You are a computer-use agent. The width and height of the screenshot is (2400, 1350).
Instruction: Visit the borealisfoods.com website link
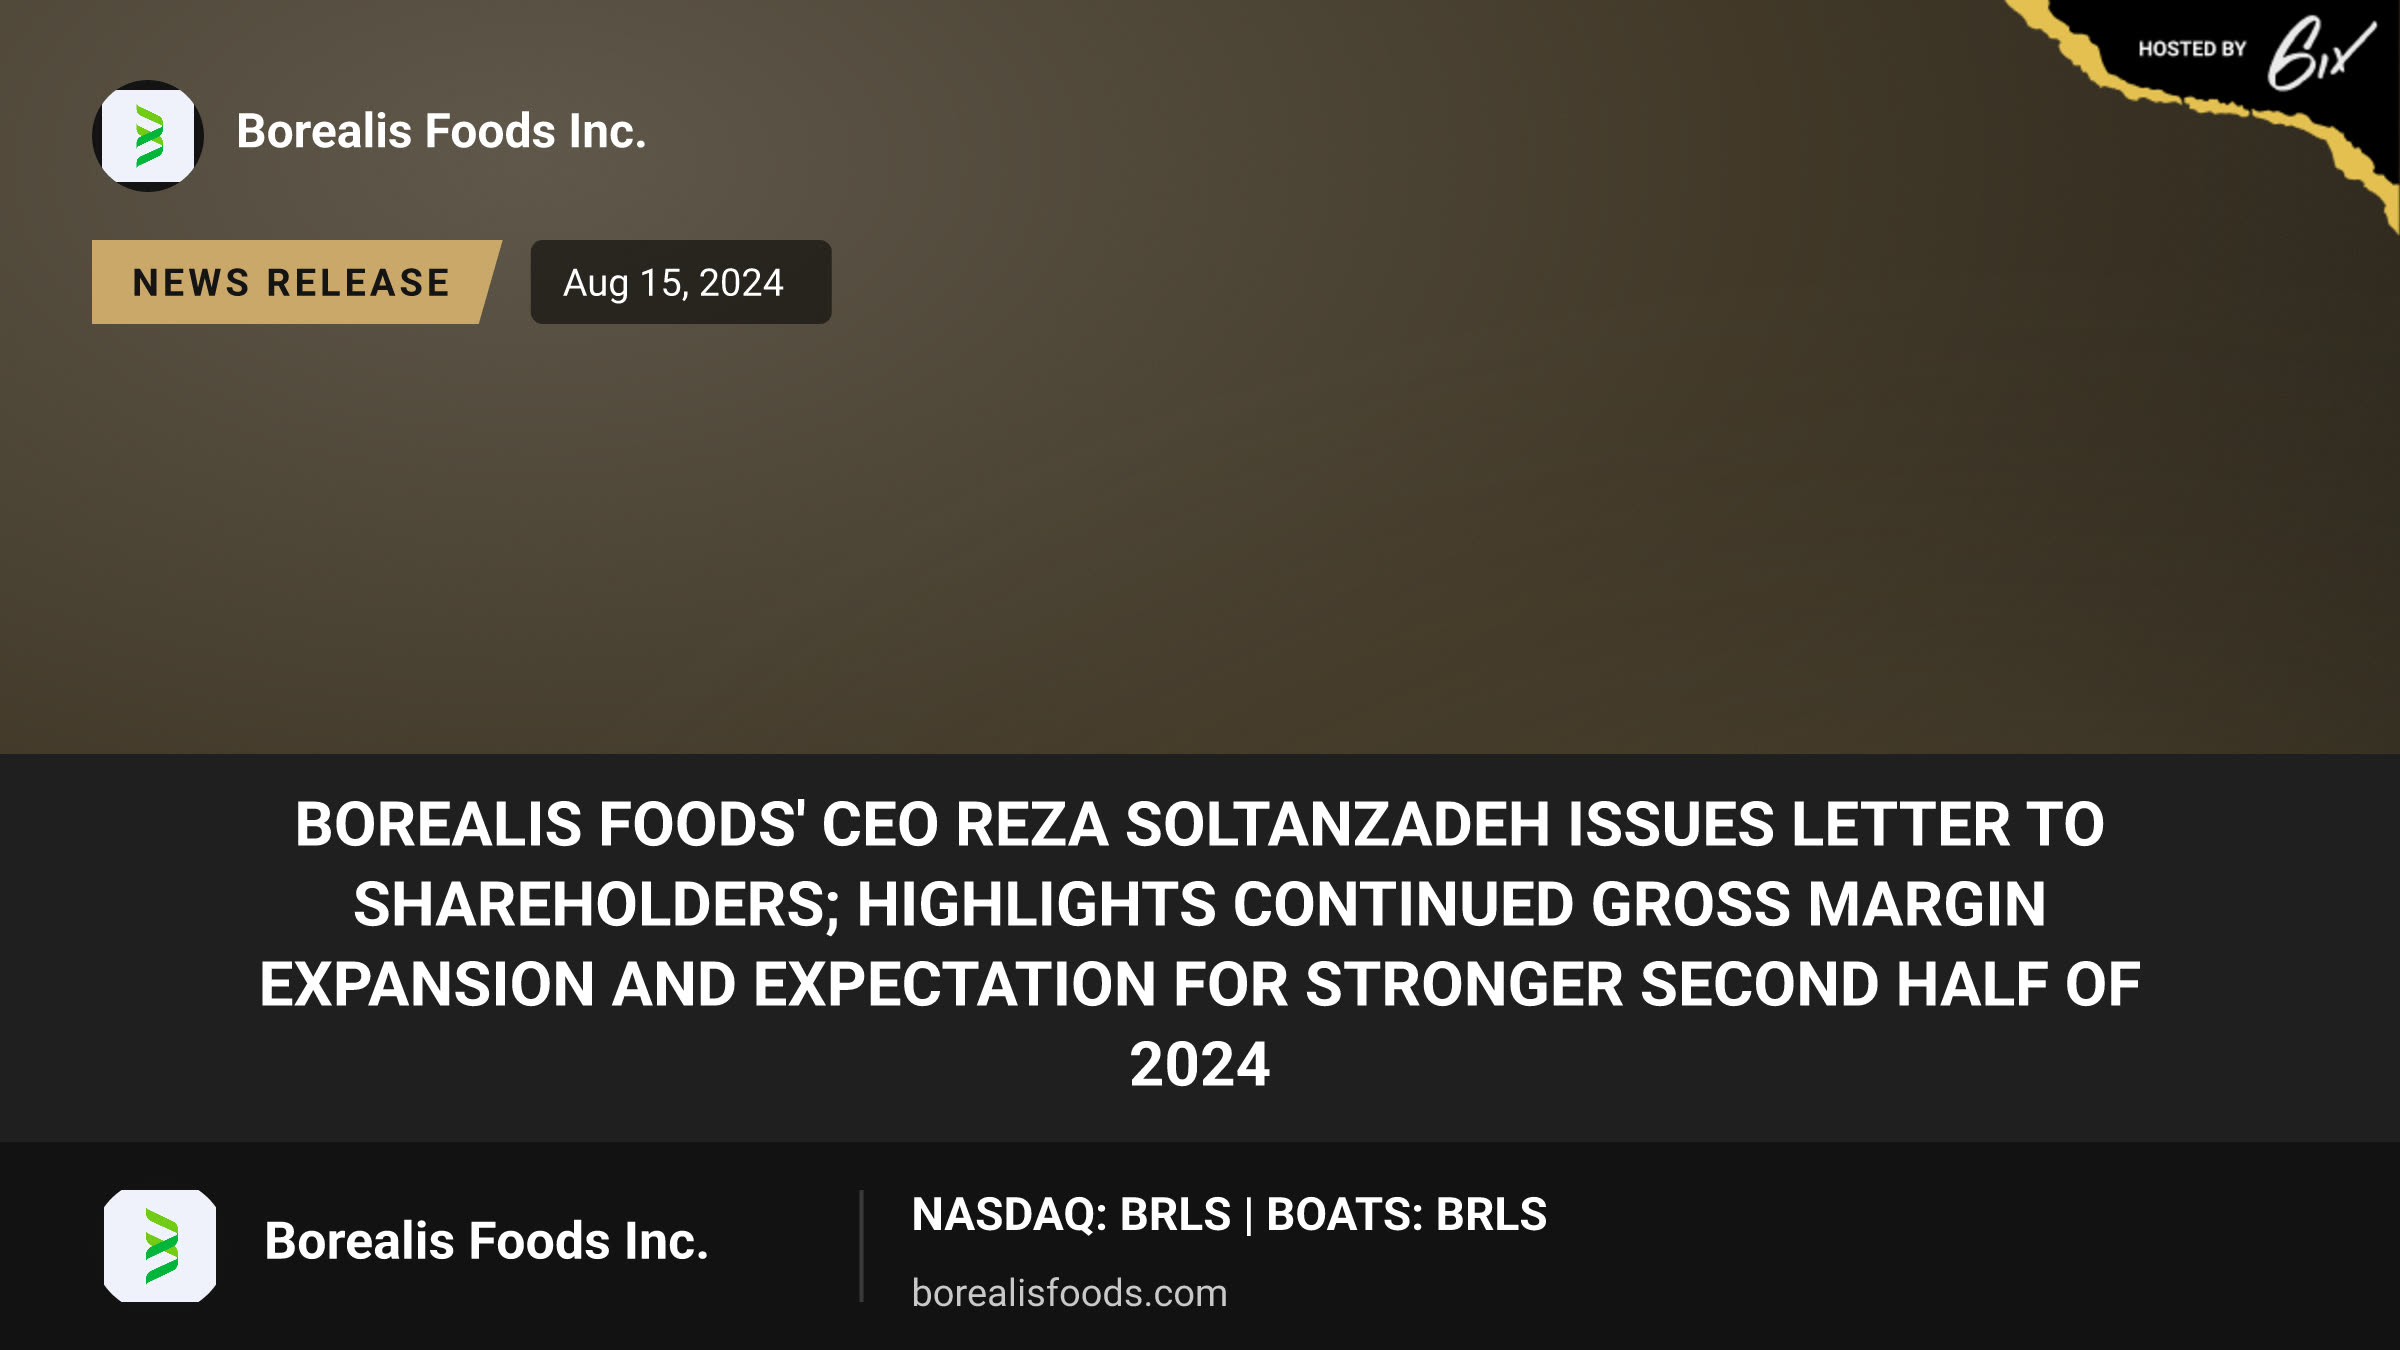[x=1069, y=1293]
